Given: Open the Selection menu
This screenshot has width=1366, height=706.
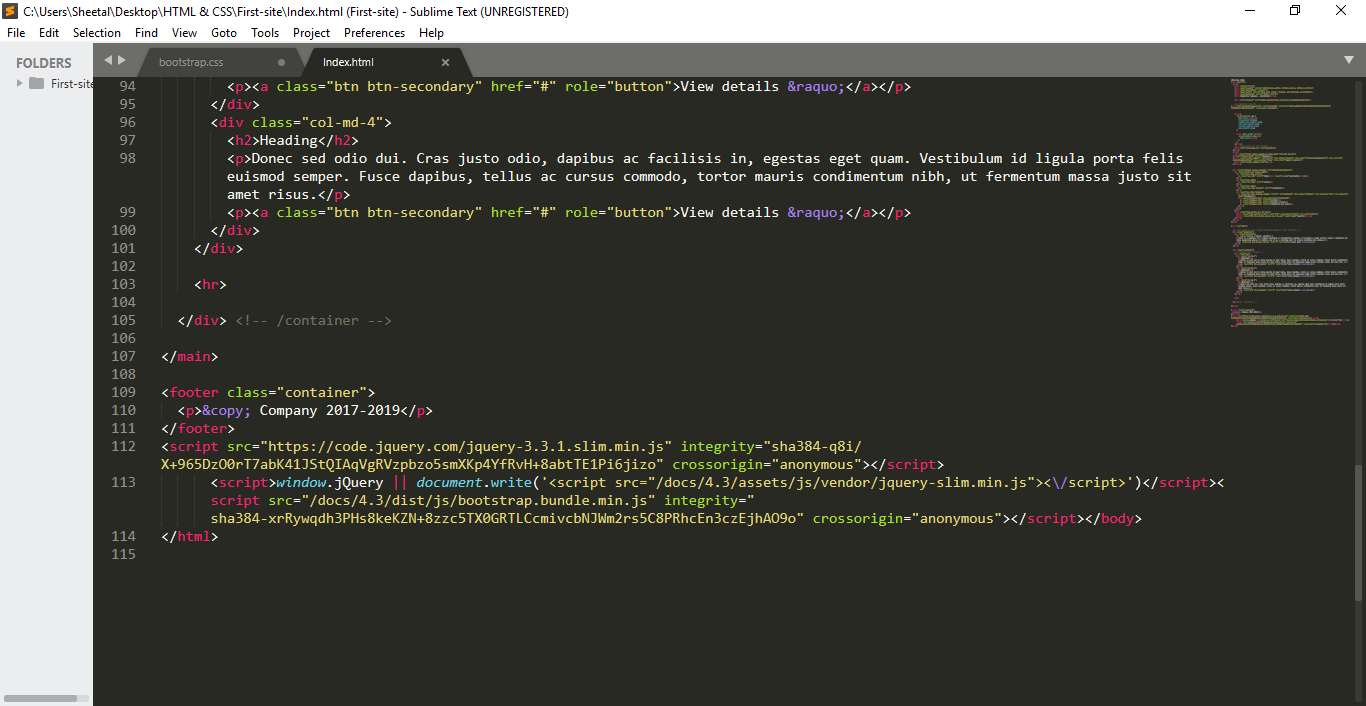Looking at the screenshot, I should click(x=97, y=33).
